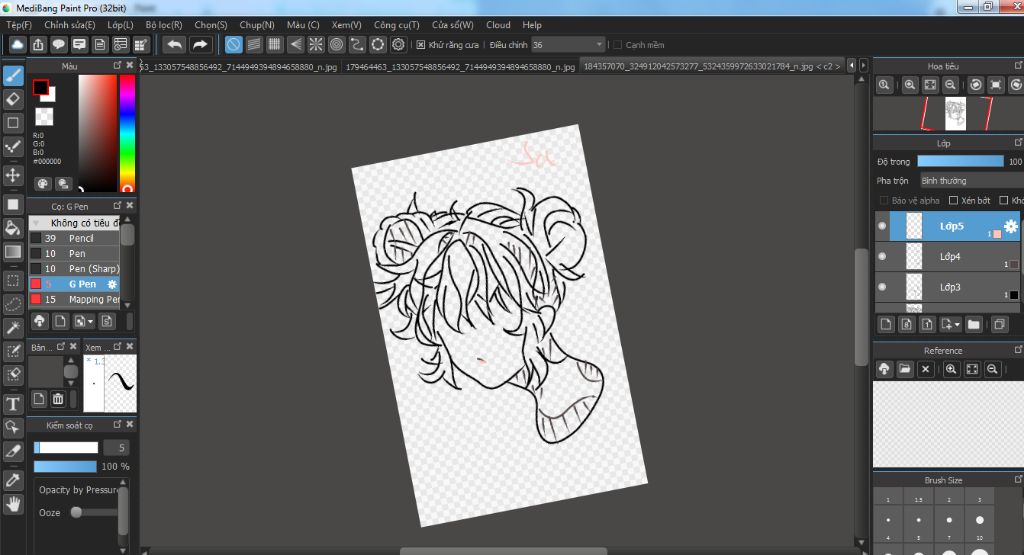Viewport: 1024px width, 555px height.
Task: Hide layer Lớp4 visibility dot
Action: click(882, 257)
